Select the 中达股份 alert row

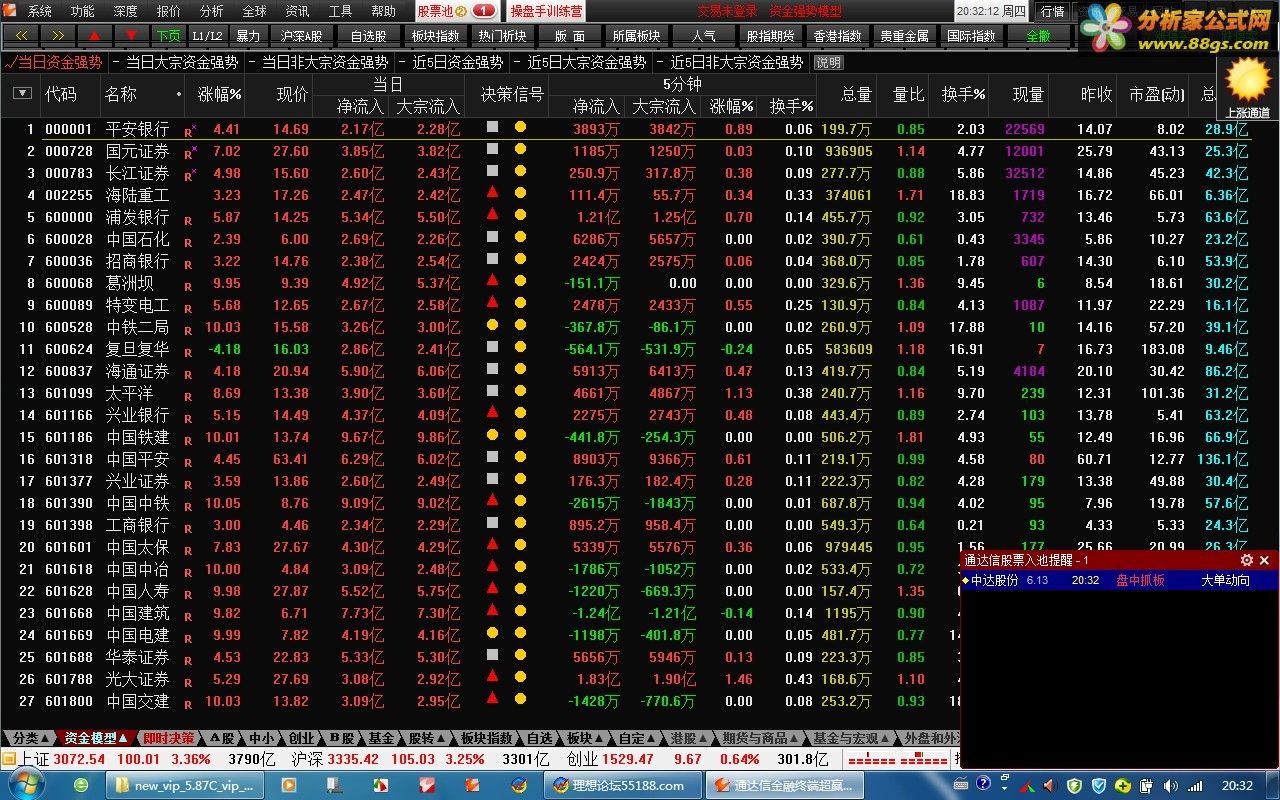(x=1119, y=580)
